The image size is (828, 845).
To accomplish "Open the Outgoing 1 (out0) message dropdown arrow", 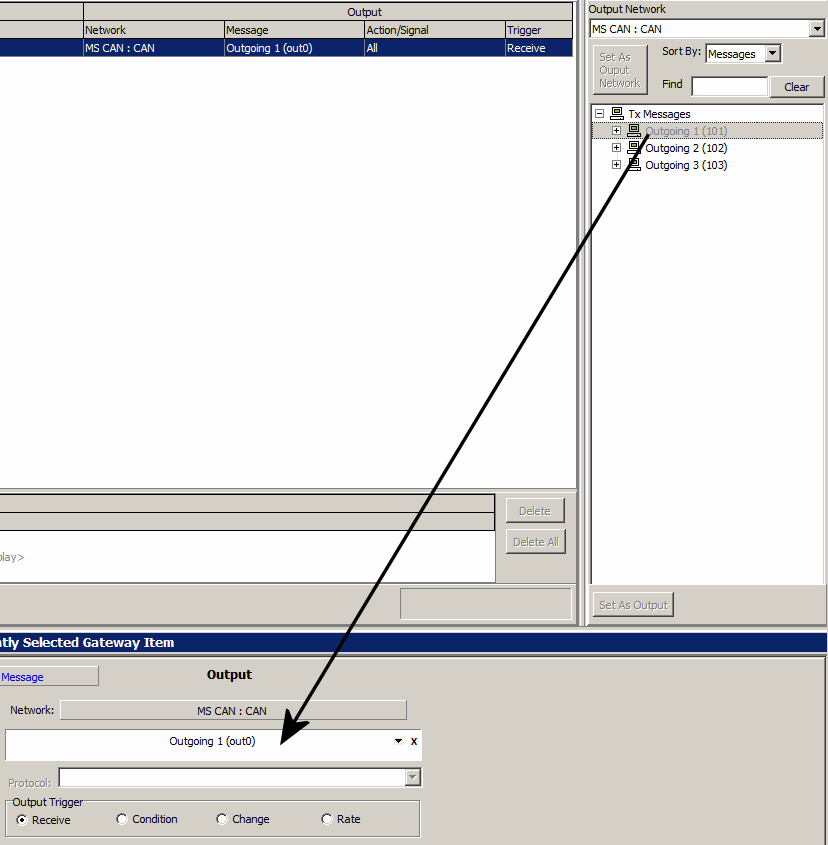I will [x=398, y=742].
